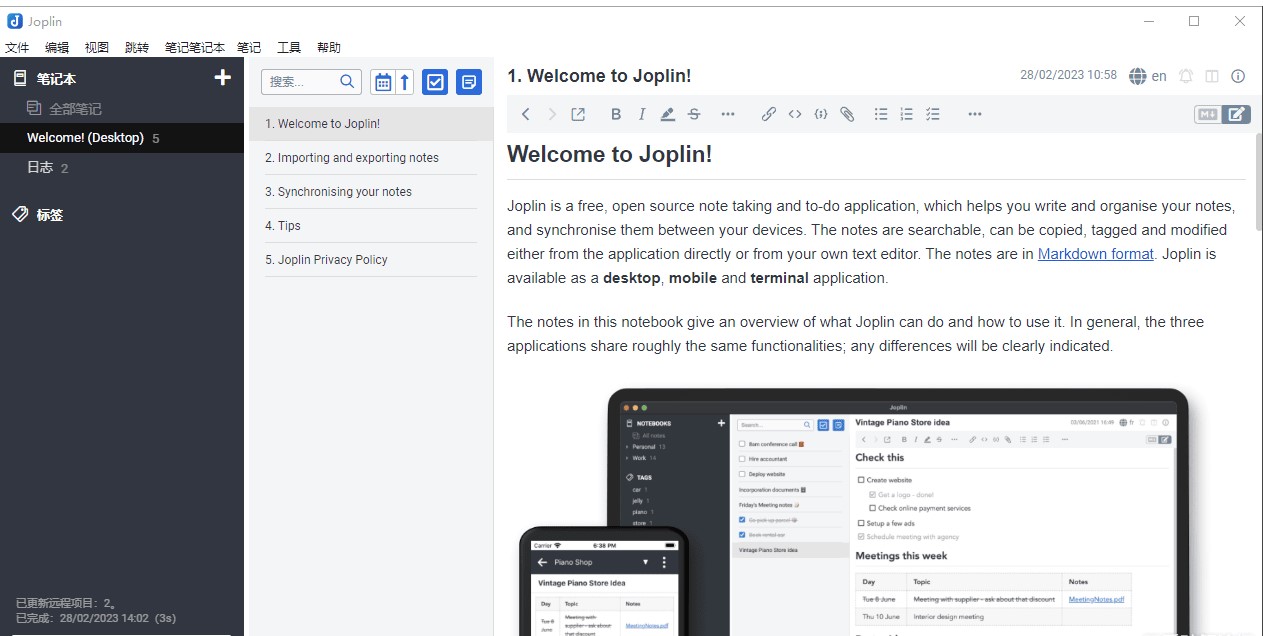Click the bold word terminal in the note

tap(779, 278)
